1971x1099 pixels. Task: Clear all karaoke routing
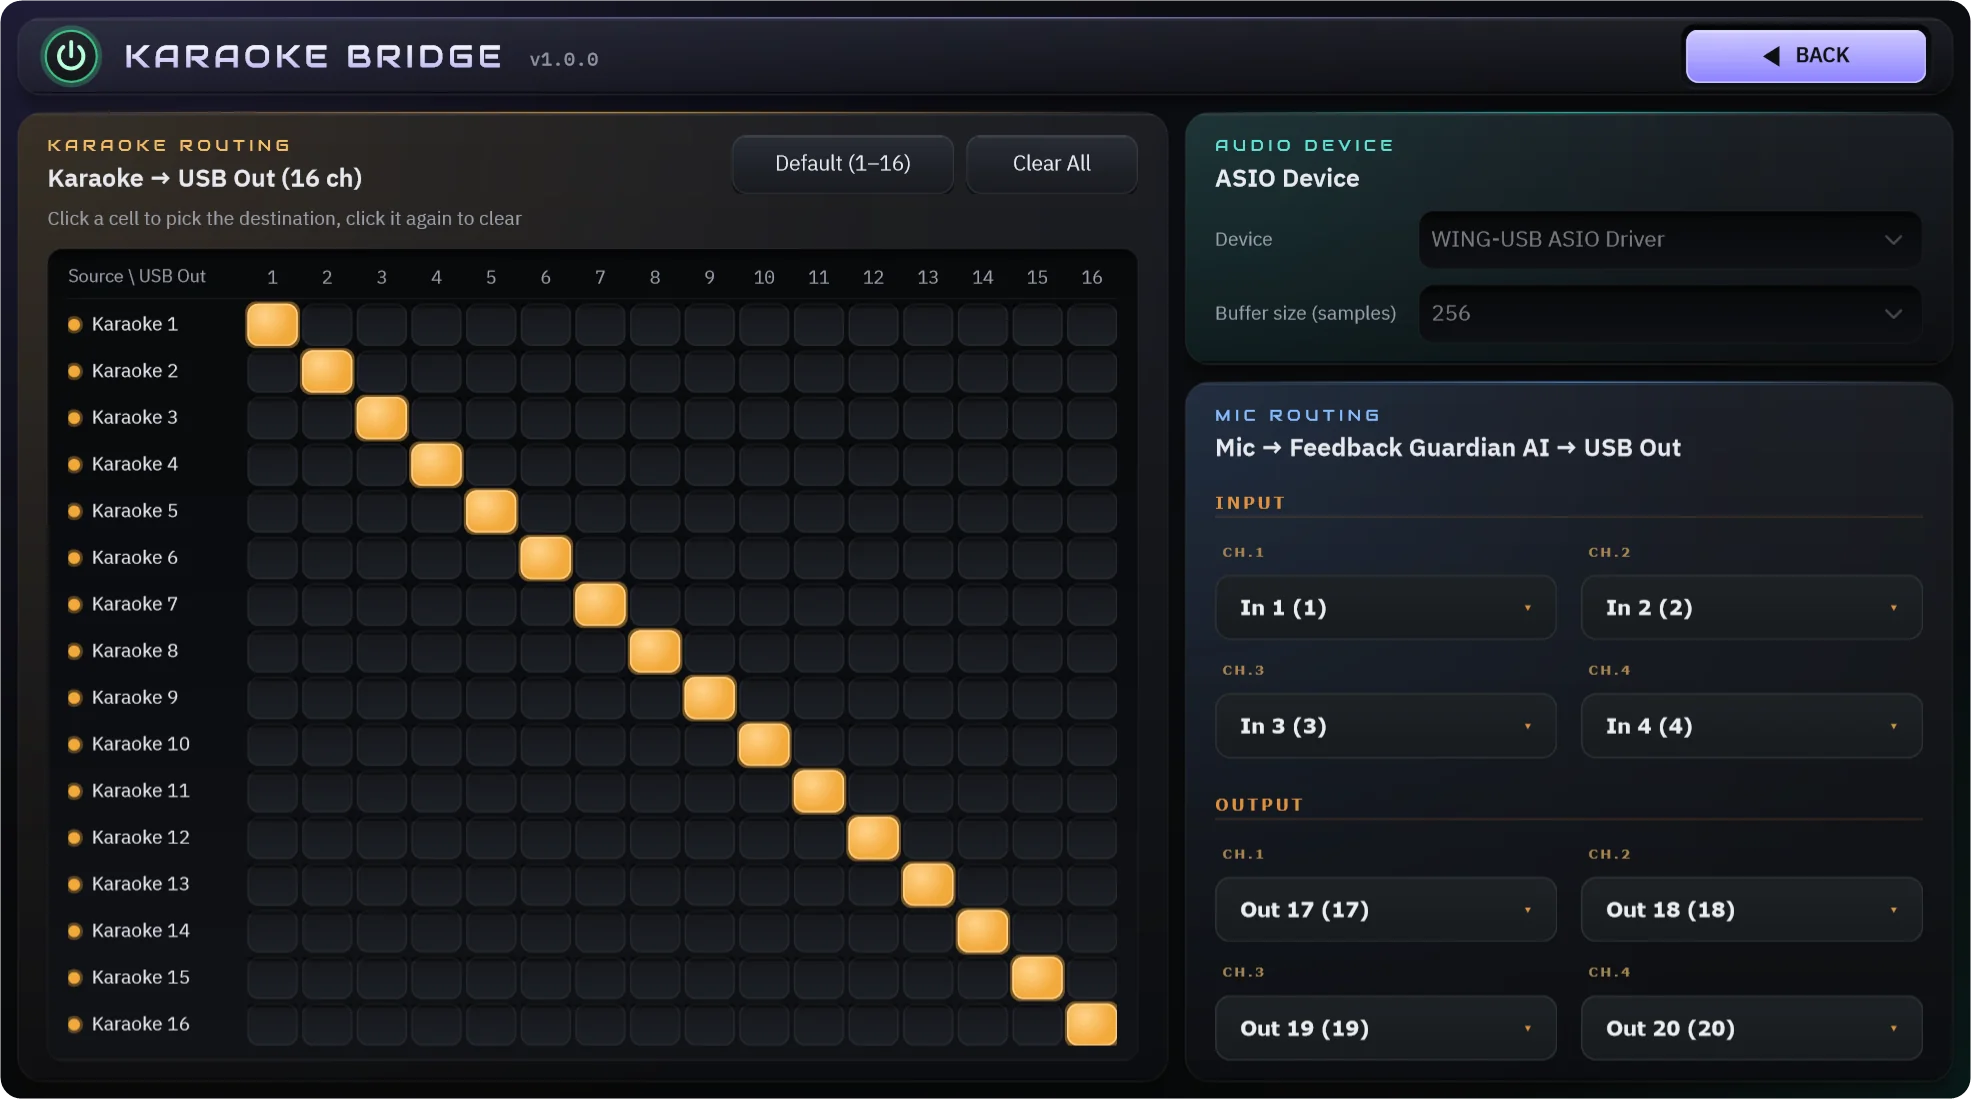[1051, 164]
